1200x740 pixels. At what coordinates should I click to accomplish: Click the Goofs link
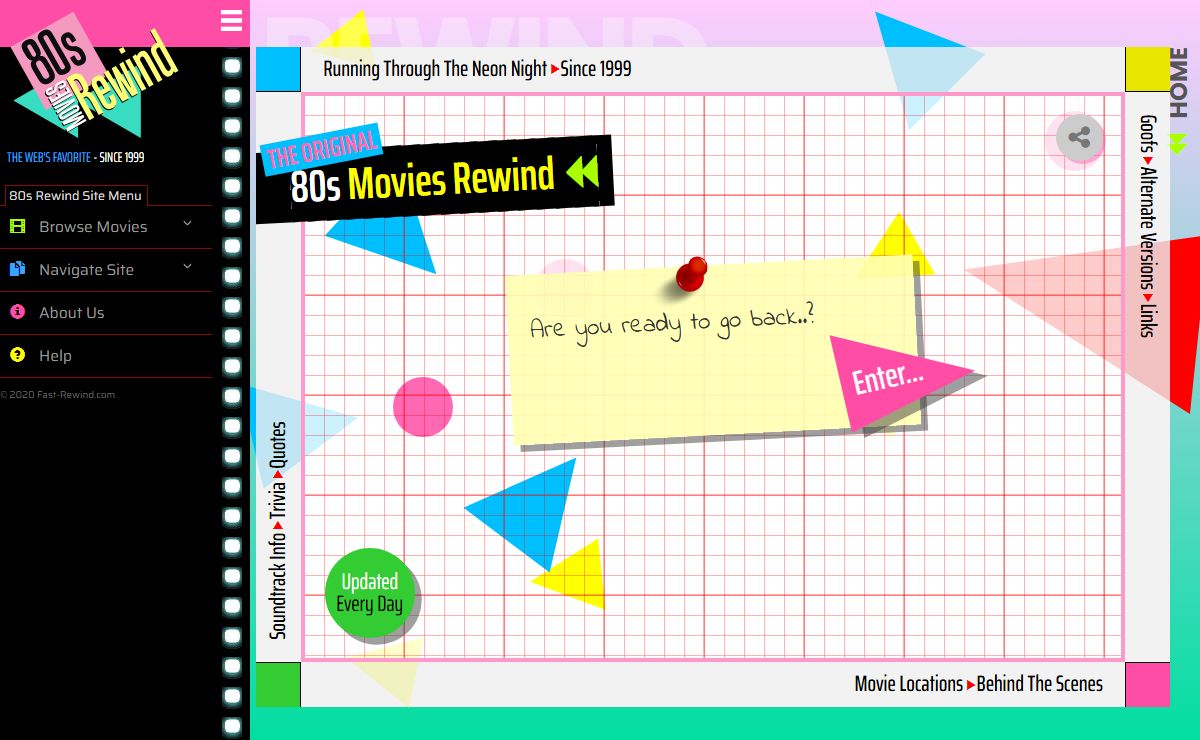point(1148,135)
